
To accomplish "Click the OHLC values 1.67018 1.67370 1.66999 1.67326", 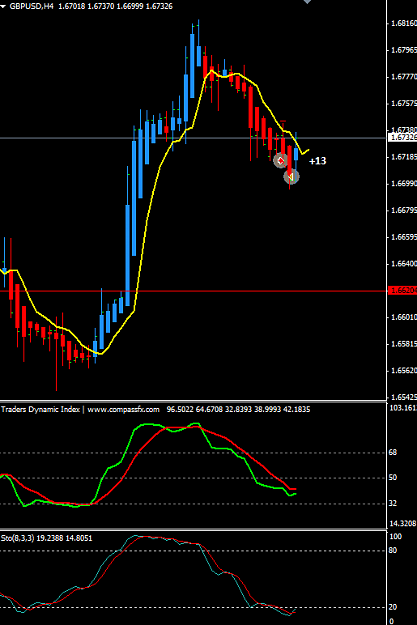I will (115, 6).
